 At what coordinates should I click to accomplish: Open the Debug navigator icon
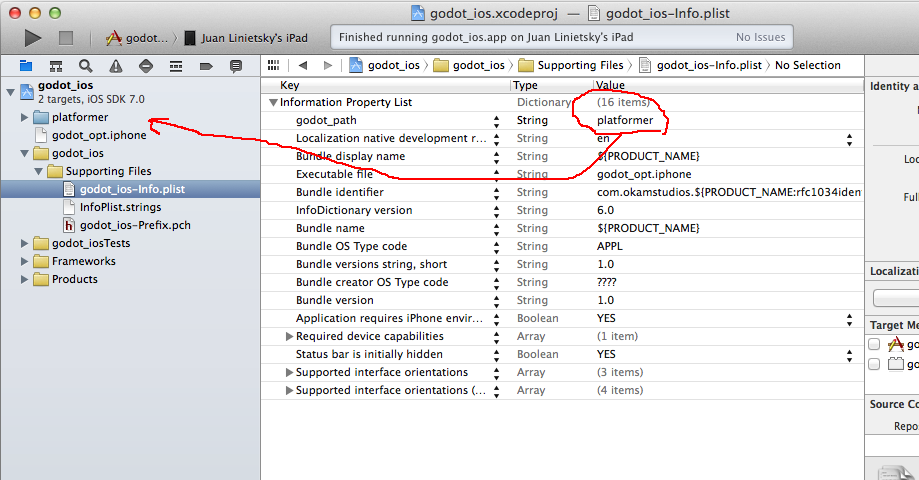(176, 66)
